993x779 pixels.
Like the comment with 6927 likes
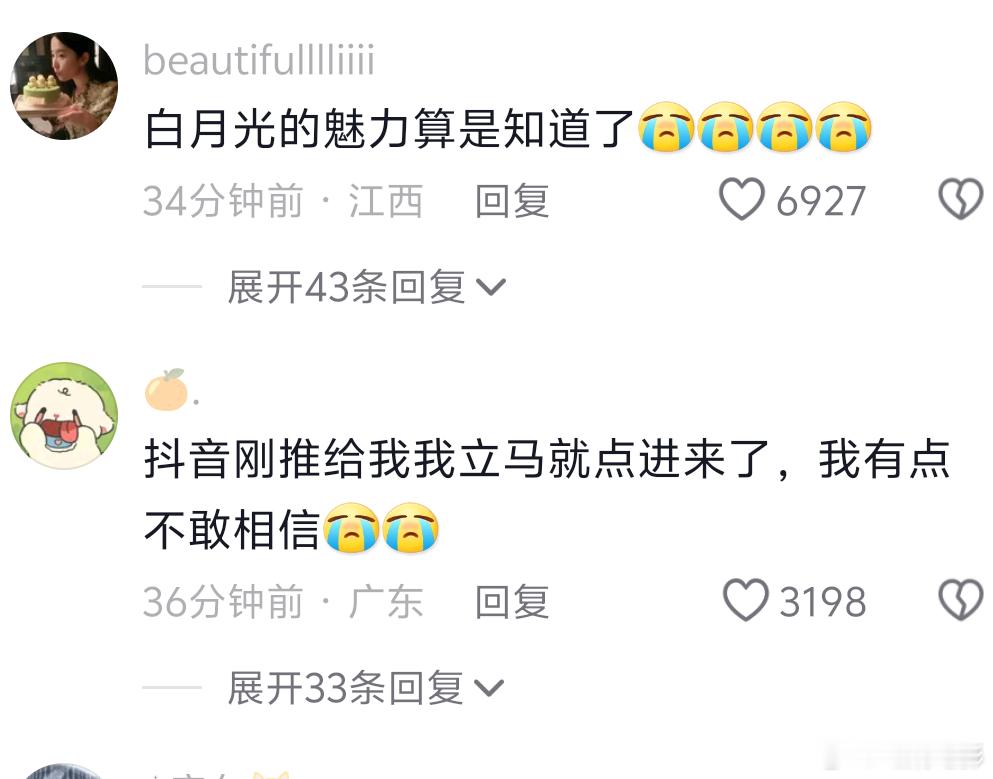[x=742, y=200]
